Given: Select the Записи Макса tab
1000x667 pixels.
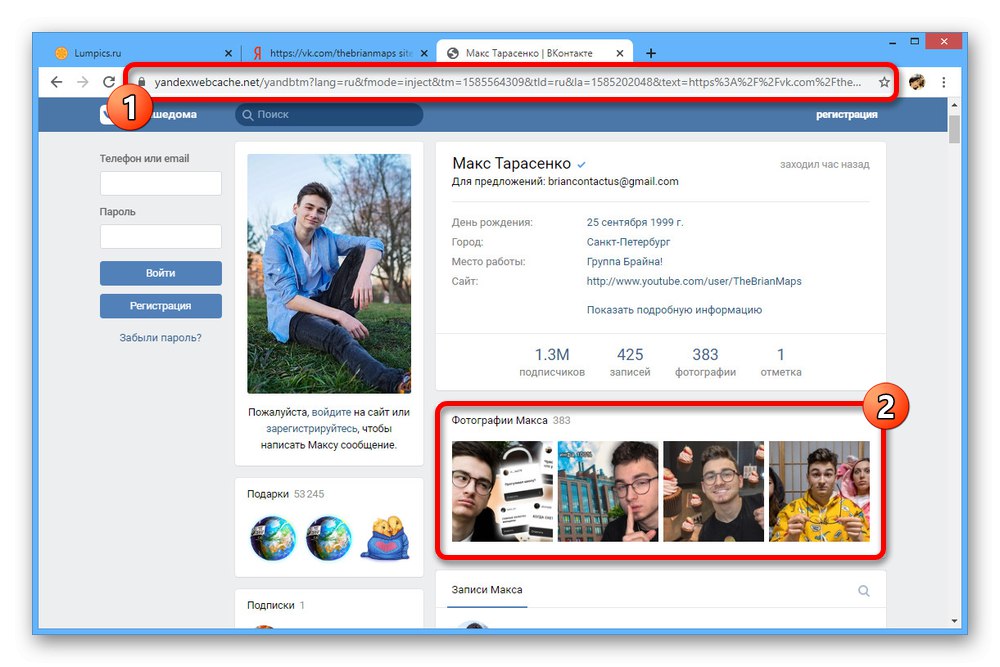Looking at the screenshot, I should click(x=487, y=590).
